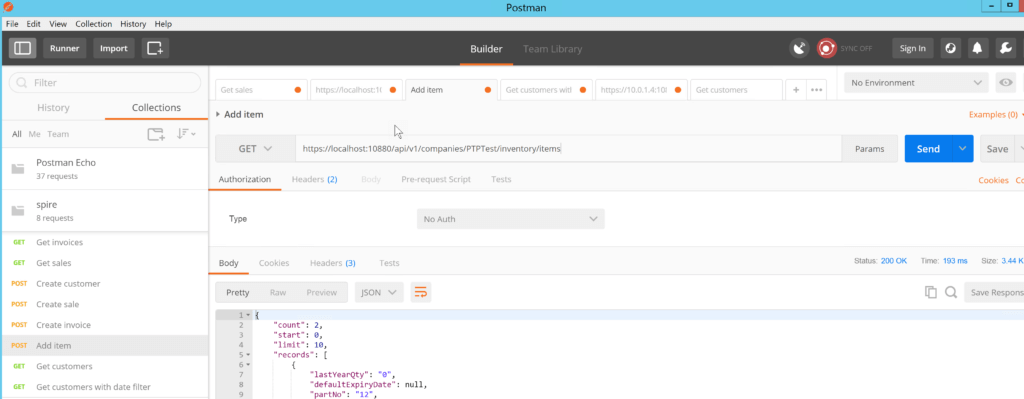Viewport: 1024px width, 399px height.
Task: Toggle environment quick look eye icon
Action: pos(1006,83)
